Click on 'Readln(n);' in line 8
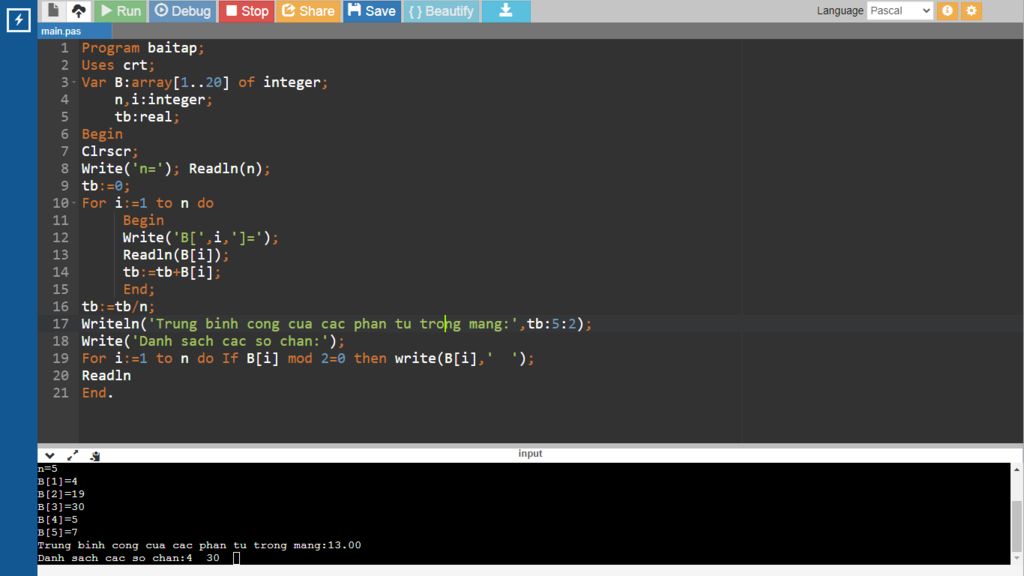 coord(229,168)
